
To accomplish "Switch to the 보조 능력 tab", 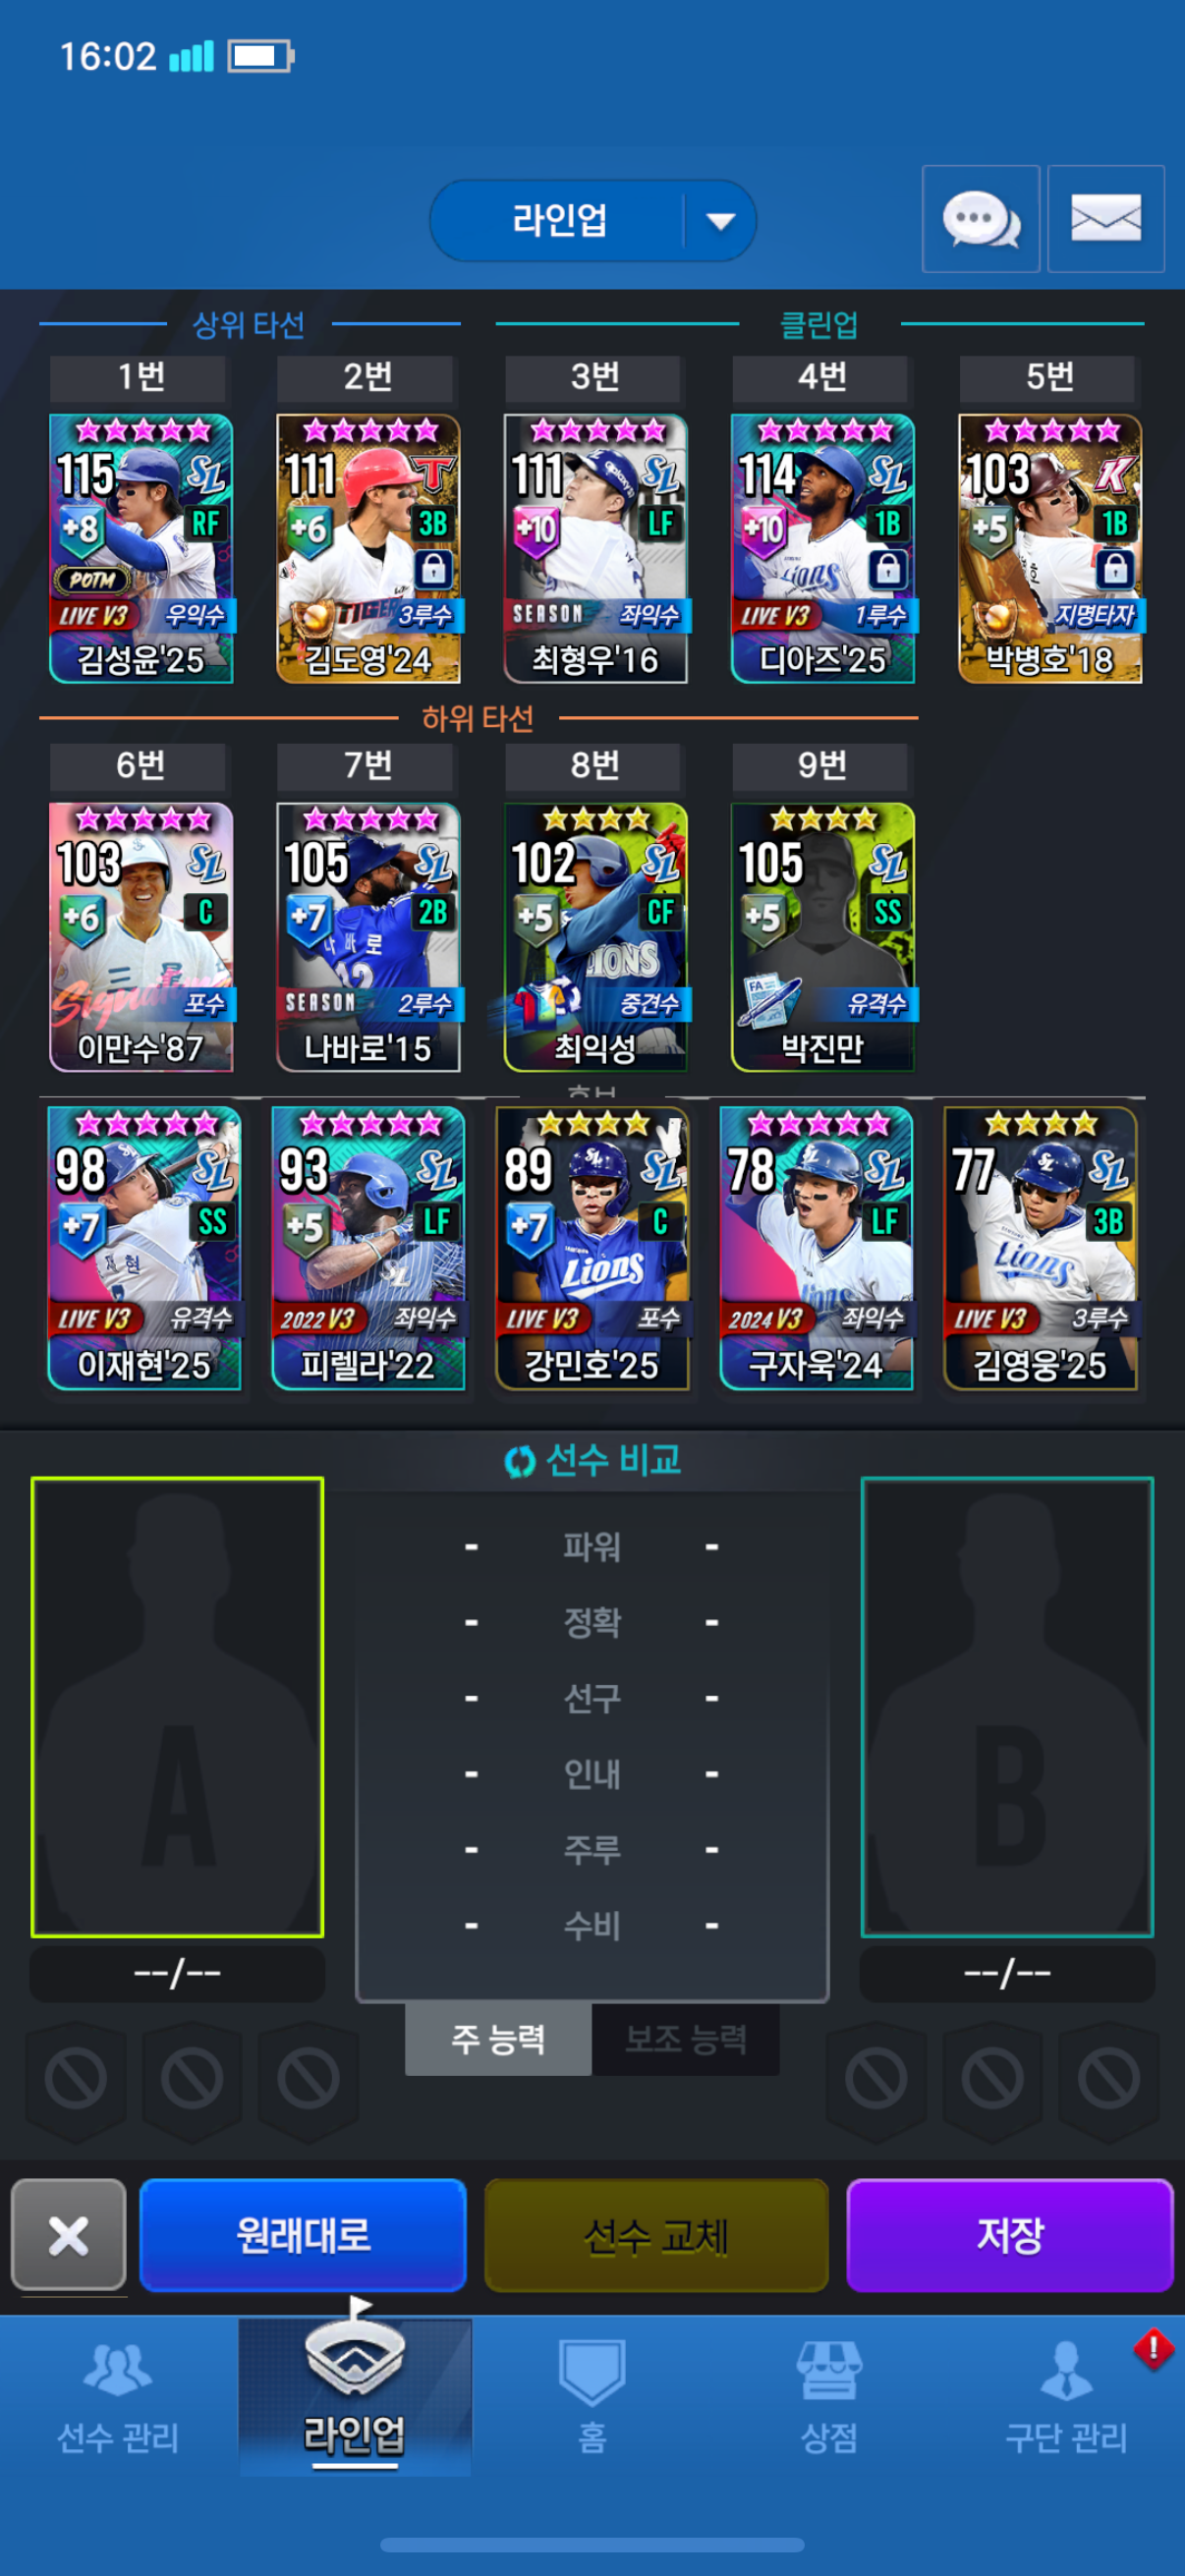I will click(686, 2039).
